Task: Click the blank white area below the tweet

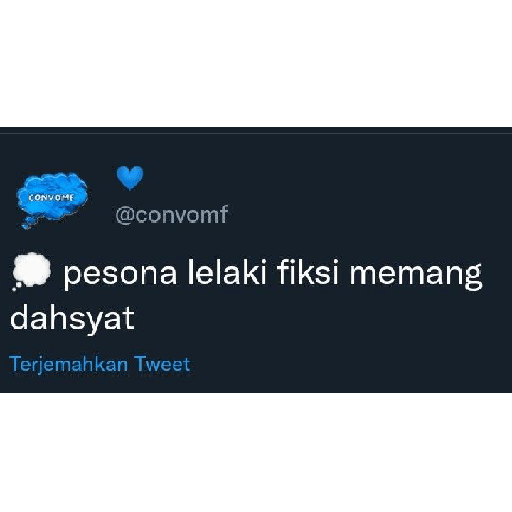Action: (256, 452)
